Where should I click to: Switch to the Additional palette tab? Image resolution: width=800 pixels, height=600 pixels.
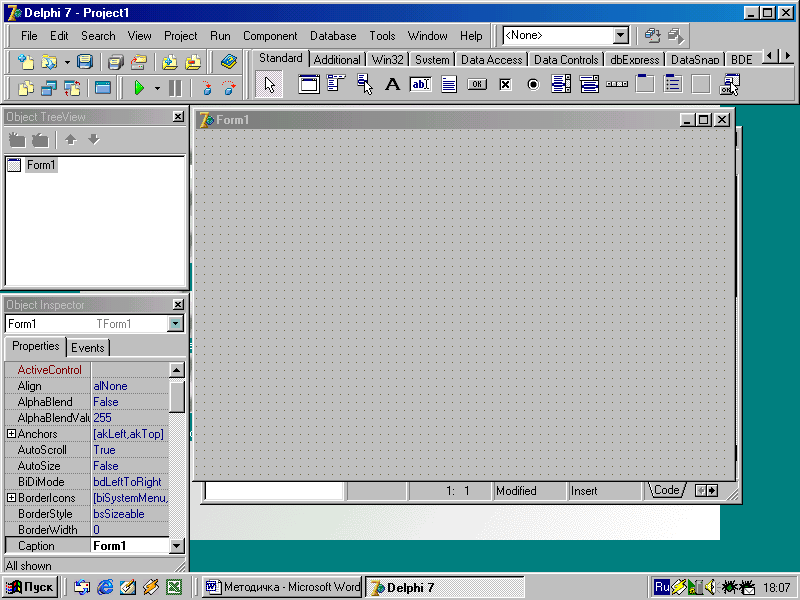pyautogui.click(x=337, y=60)
